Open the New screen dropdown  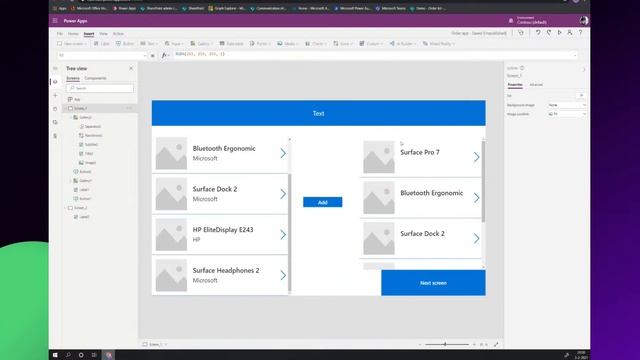[x=72, y=44]
